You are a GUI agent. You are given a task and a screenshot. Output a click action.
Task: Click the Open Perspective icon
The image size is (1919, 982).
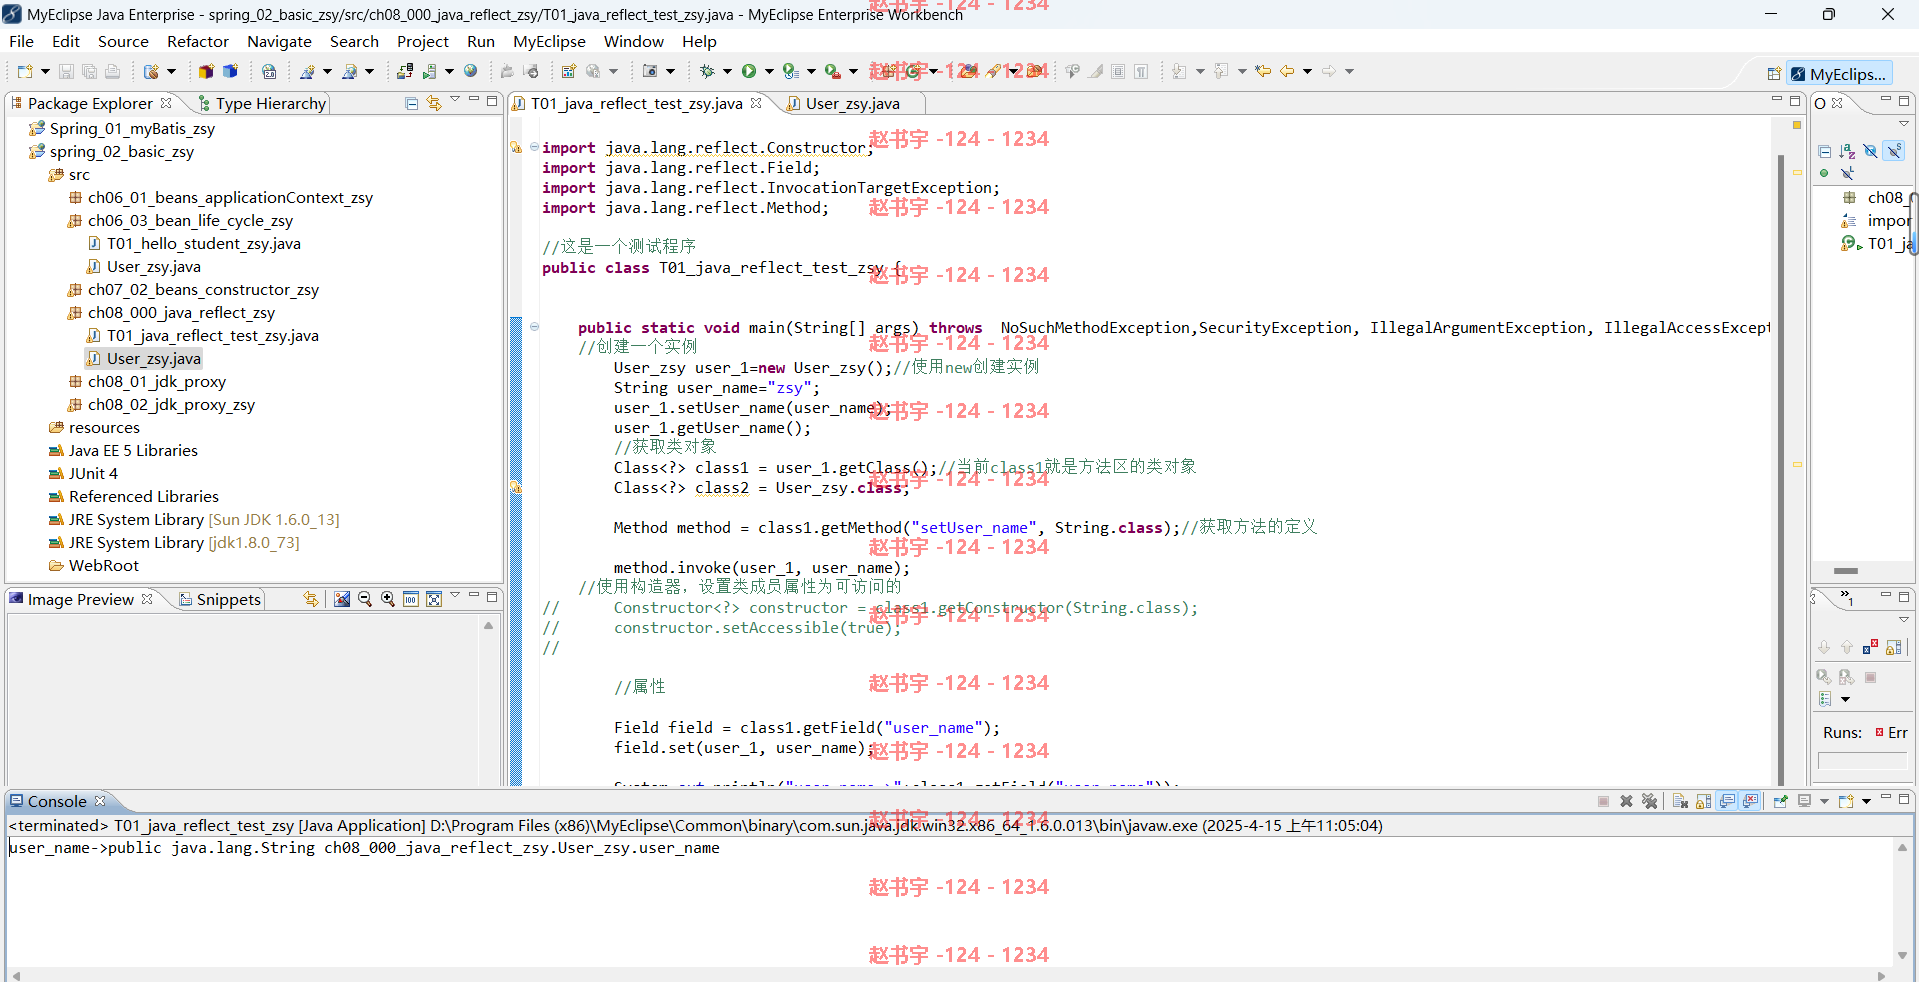pos(1774,74)
